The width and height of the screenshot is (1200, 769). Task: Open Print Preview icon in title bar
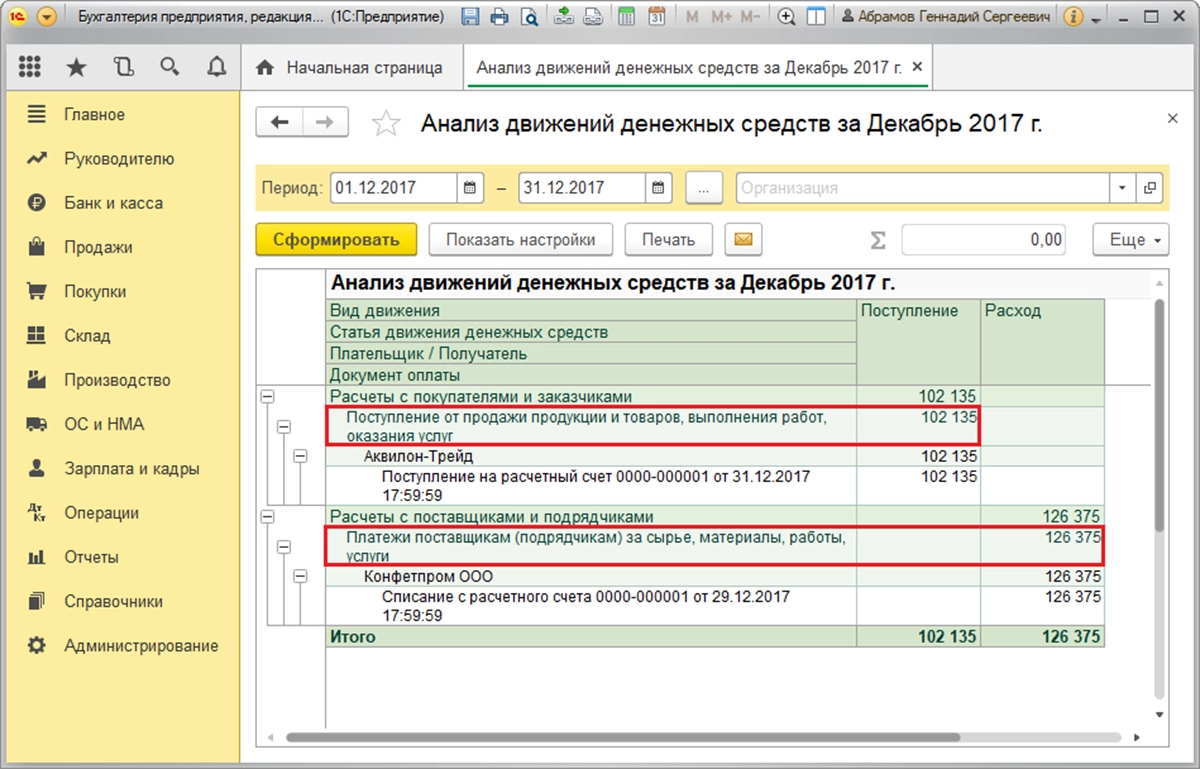529,17
